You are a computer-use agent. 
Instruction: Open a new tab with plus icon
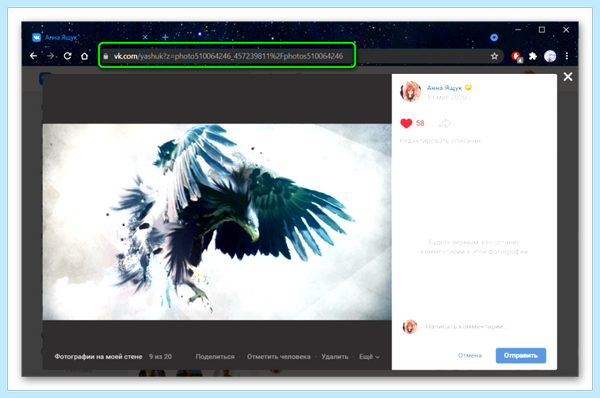click(x=165, y=37)
